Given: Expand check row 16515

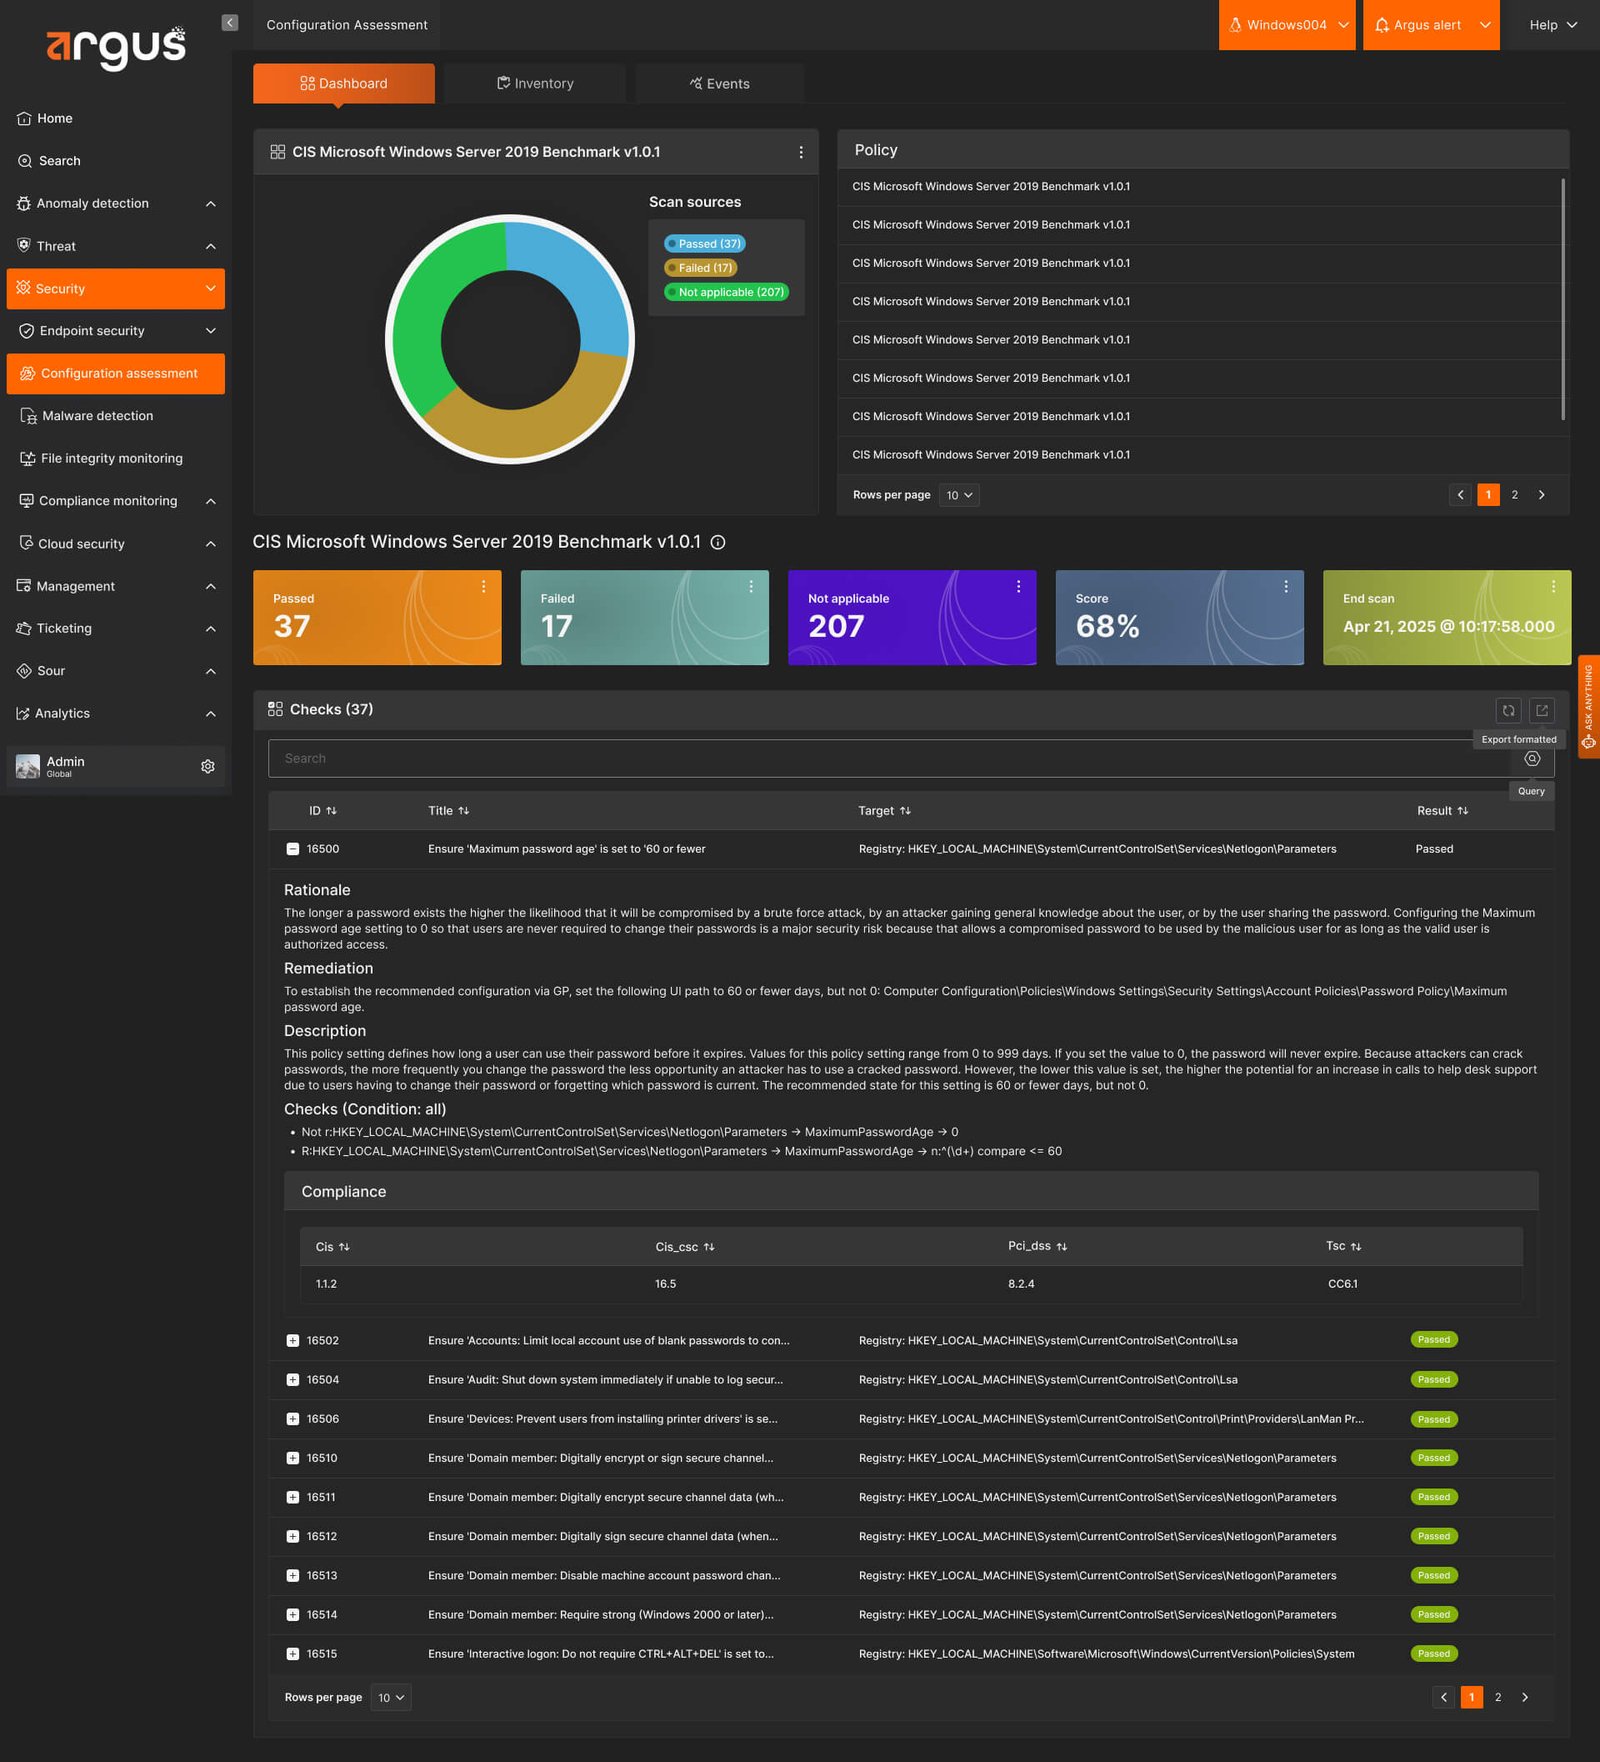Looking at the screenshot, I should click(293, 1654).
